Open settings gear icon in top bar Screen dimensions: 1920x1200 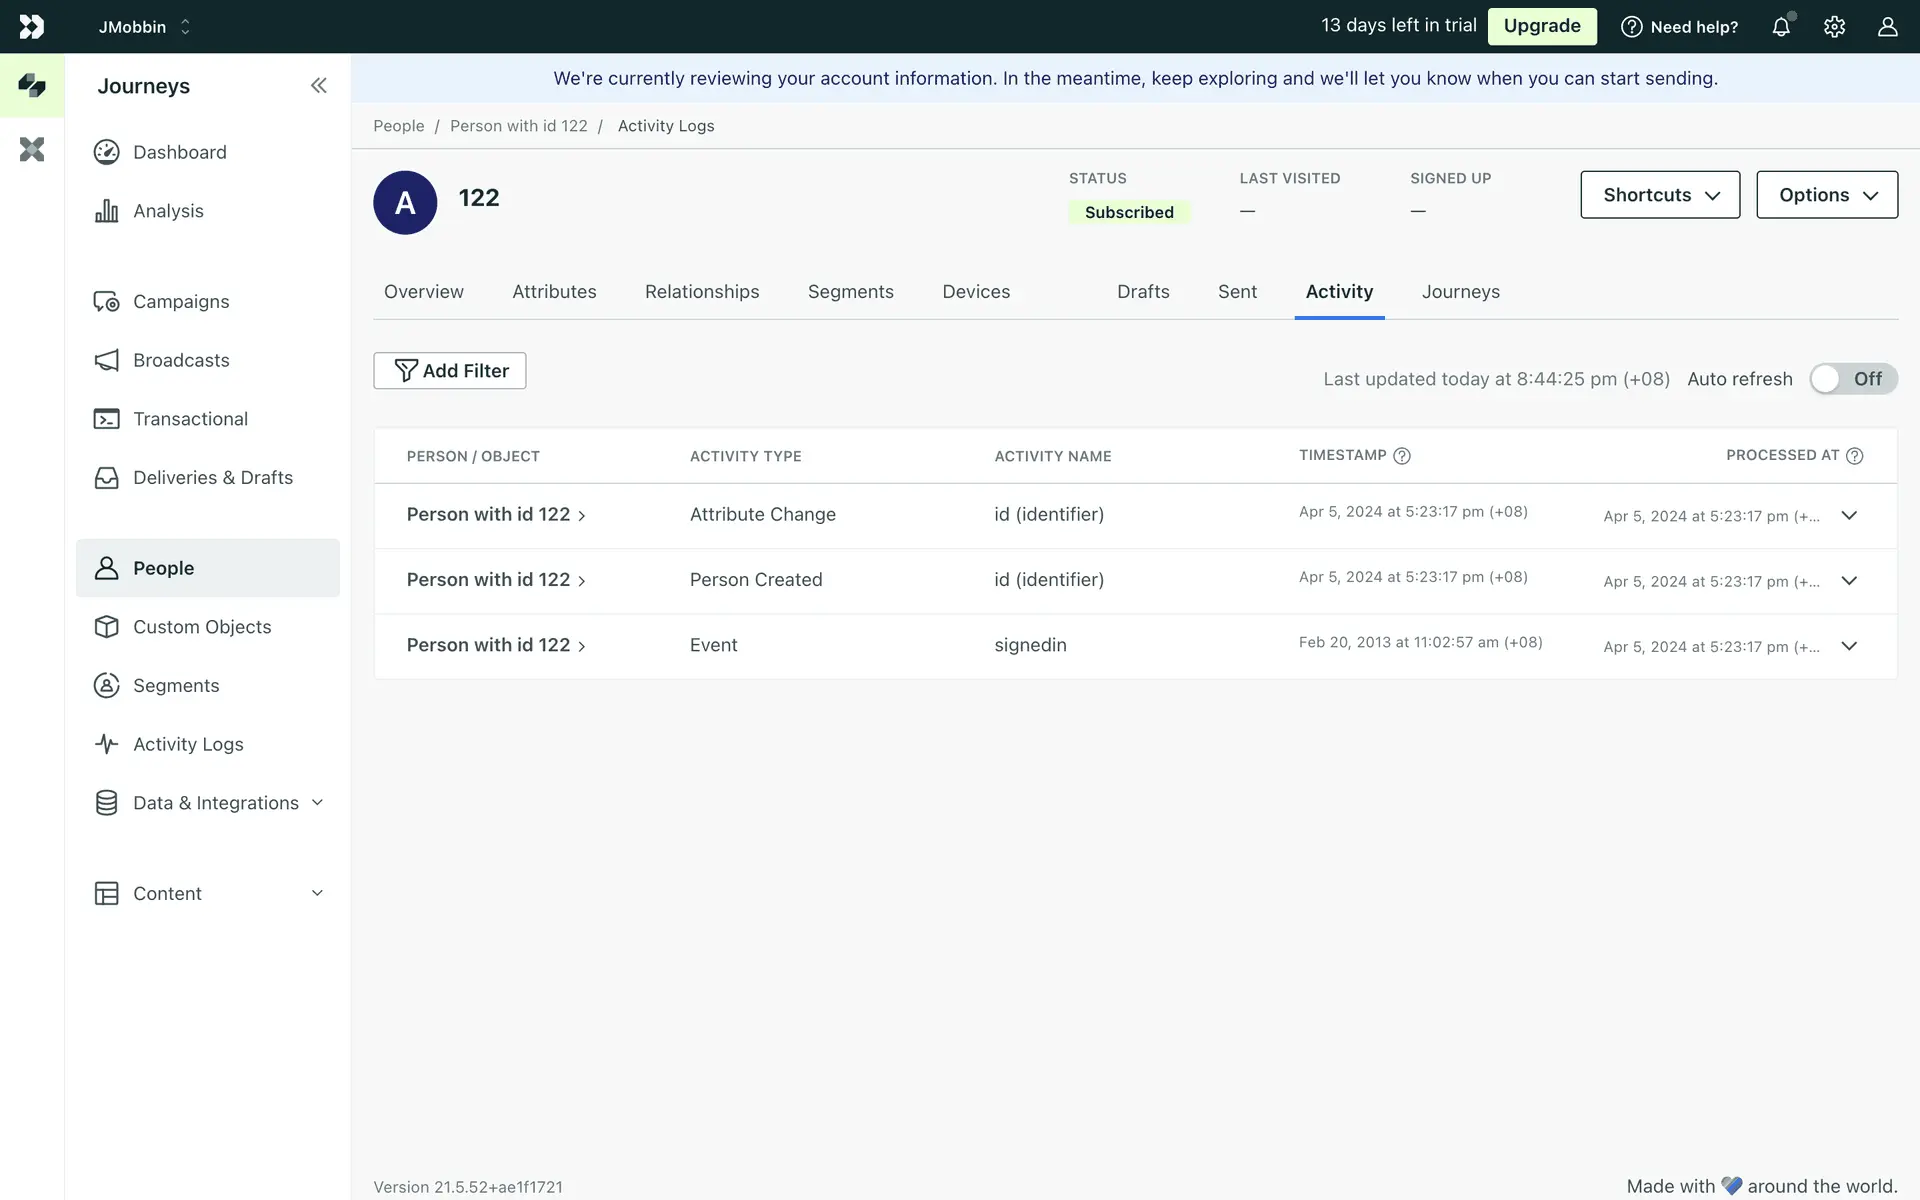(x=1834, y=27)
